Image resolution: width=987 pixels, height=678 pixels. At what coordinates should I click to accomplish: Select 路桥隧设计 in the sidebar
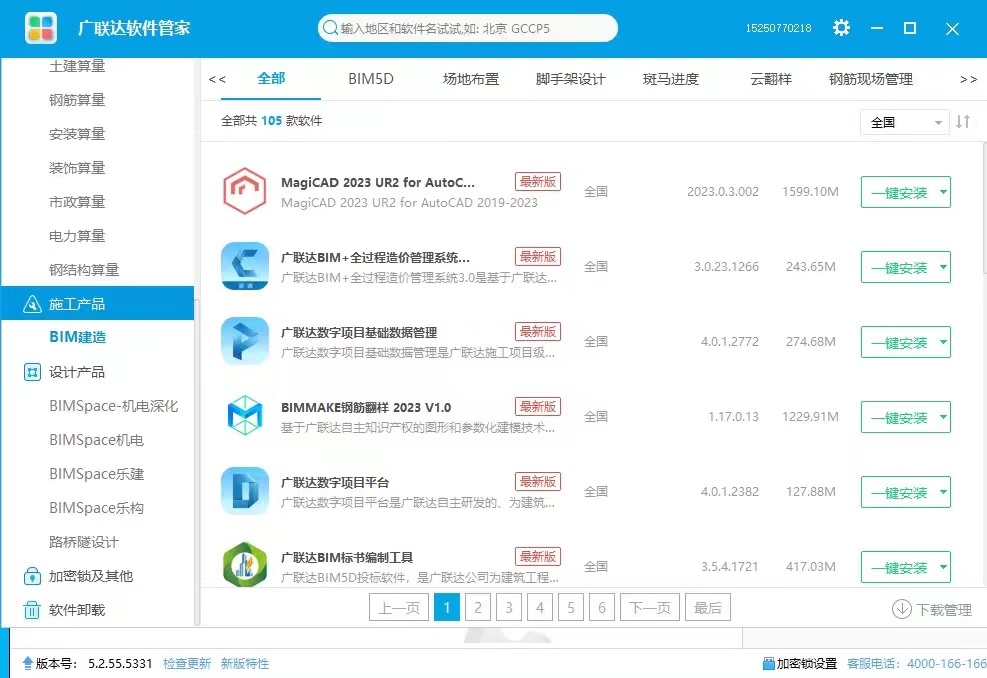(84, 542)
